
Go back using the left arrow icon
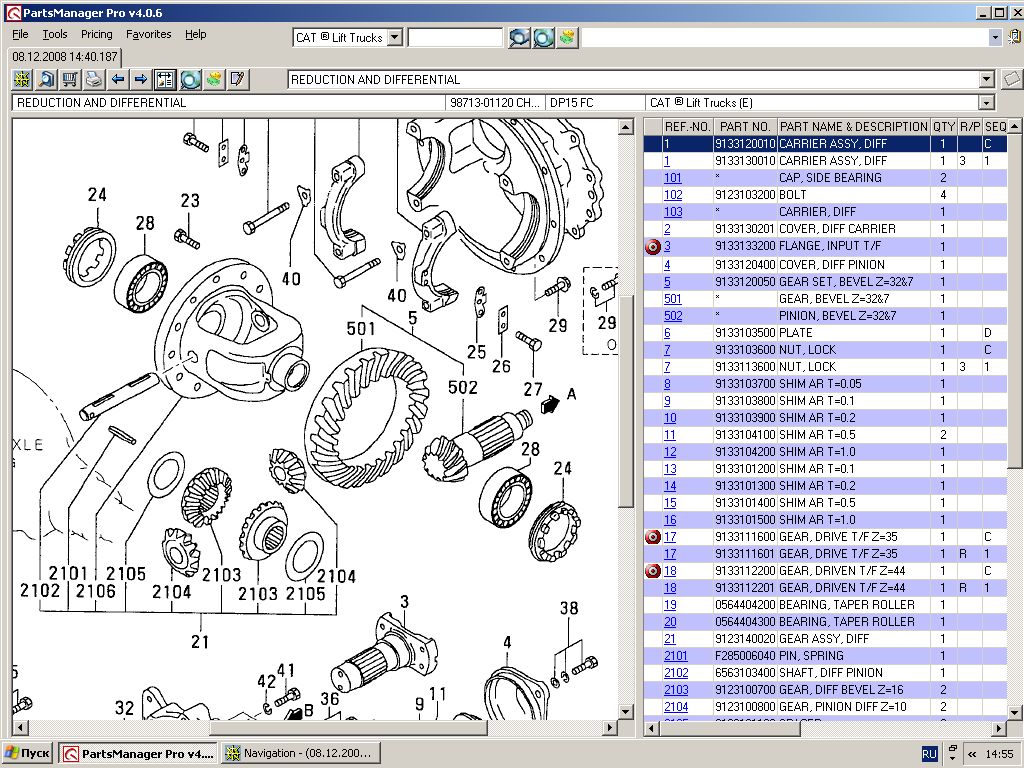point(117,79)
